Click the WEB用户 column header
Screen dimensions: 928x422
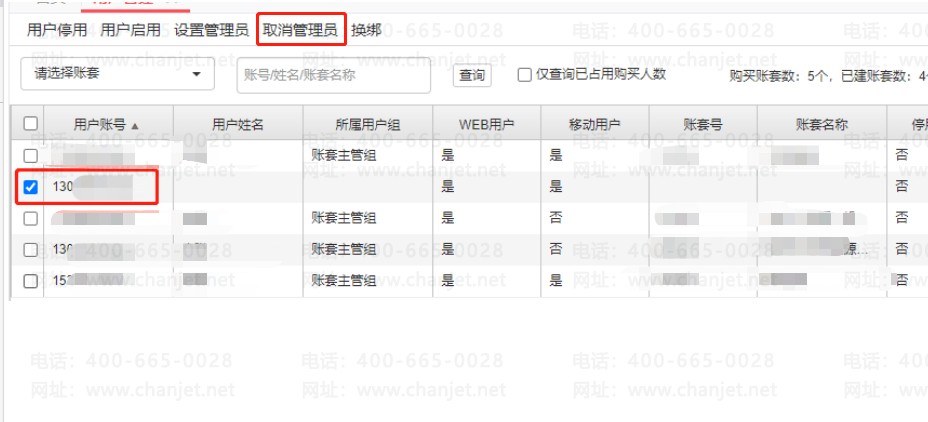(486, 125)
